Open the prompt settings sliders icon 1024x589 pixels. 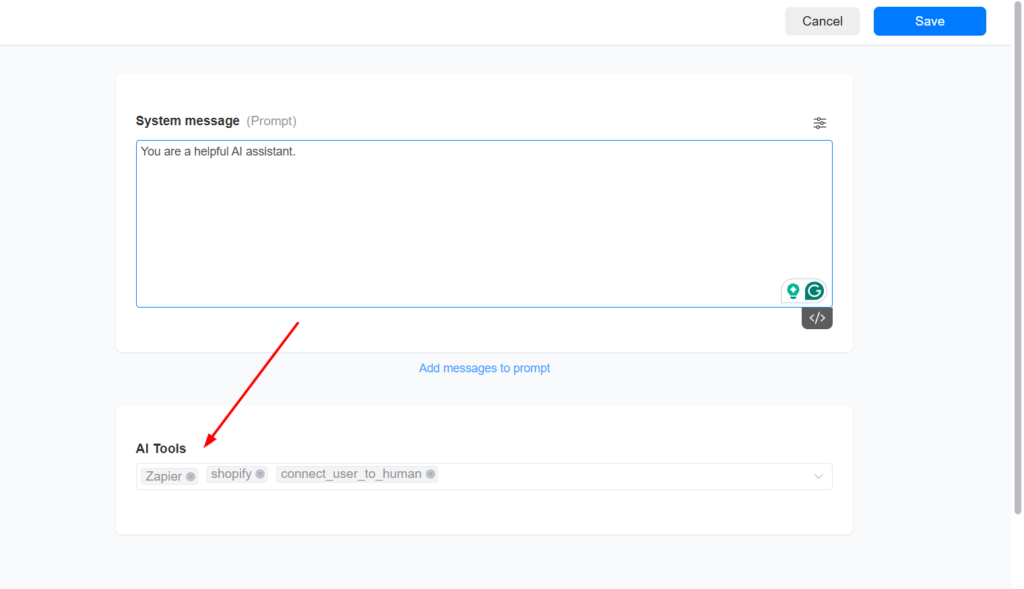point(819,123)
